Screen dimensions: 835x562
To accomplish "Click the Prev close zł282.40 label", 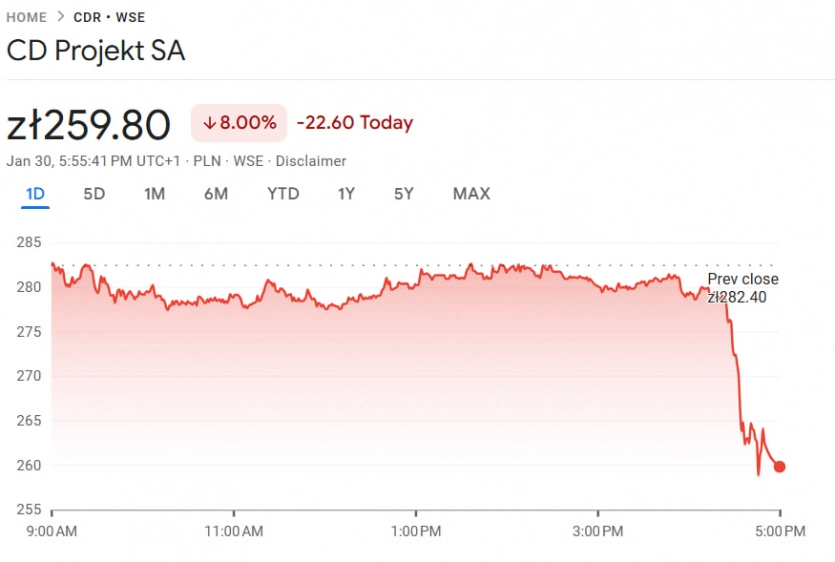I will click(x=742, y=288).
